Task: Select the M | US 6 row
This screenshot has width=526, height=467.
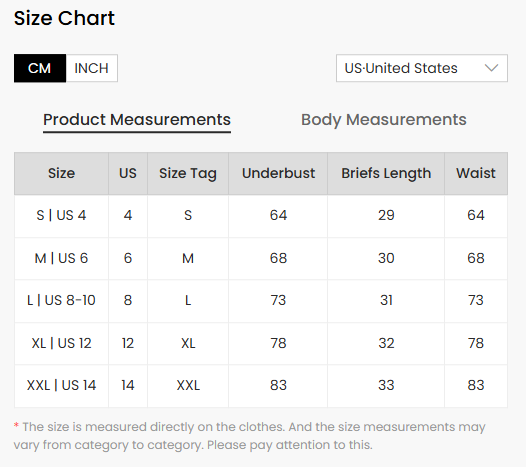Action: point(261,258)
